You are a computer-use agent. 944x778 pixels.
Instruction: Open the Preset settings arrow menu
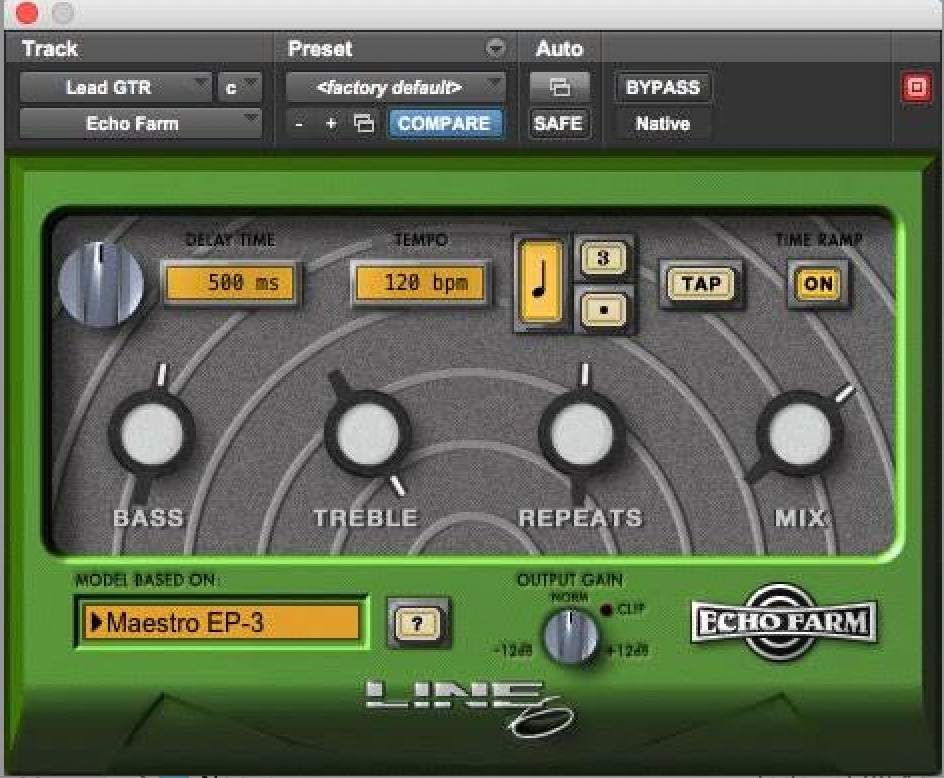point(495,48)
